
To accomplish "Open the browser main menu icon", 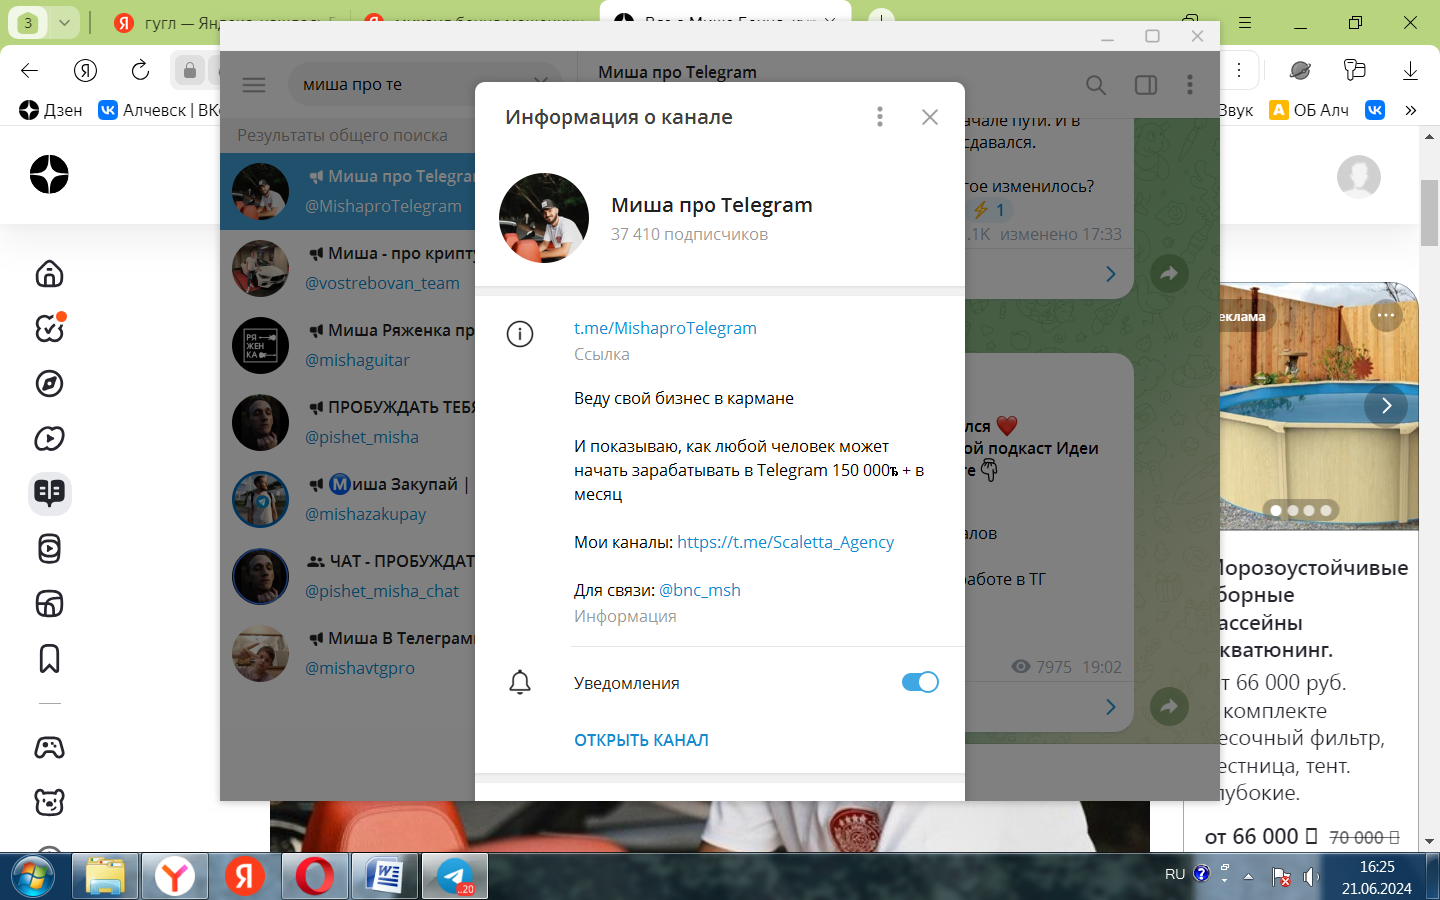I will click(1245, 22).
